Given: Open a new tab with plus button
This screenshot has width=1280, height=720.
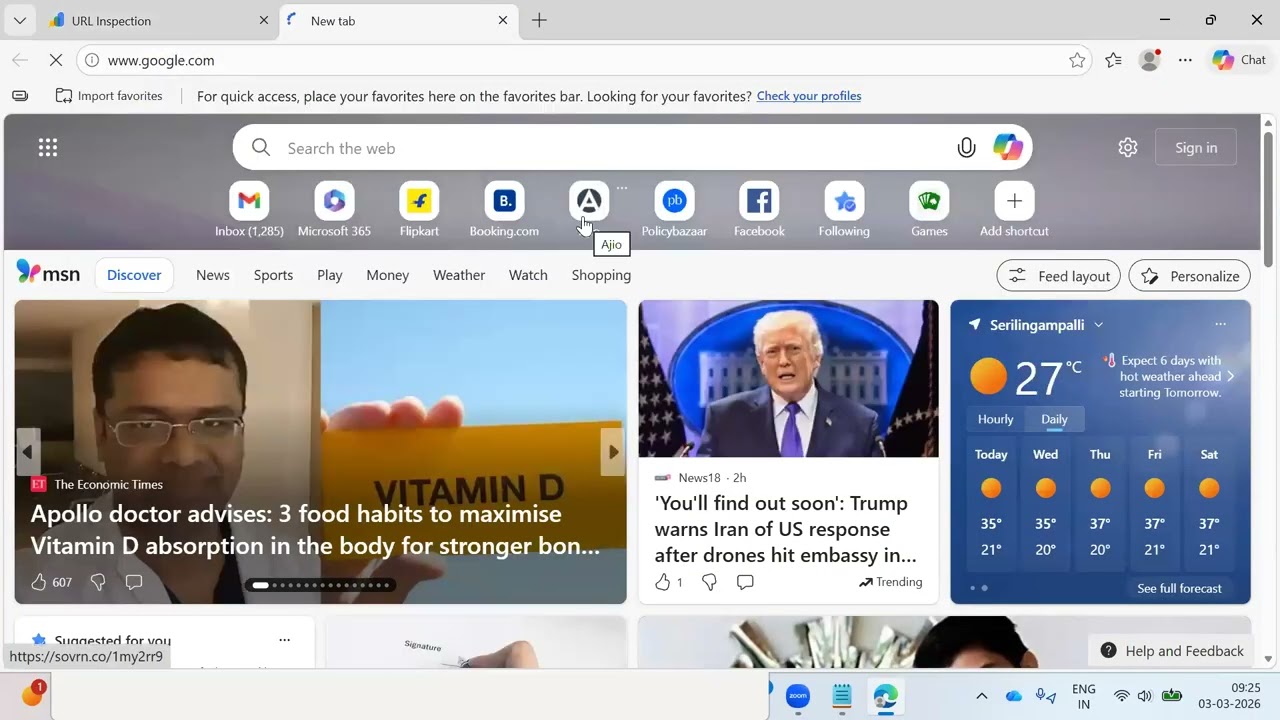Looking at the screenshot, I should (539, 20).
